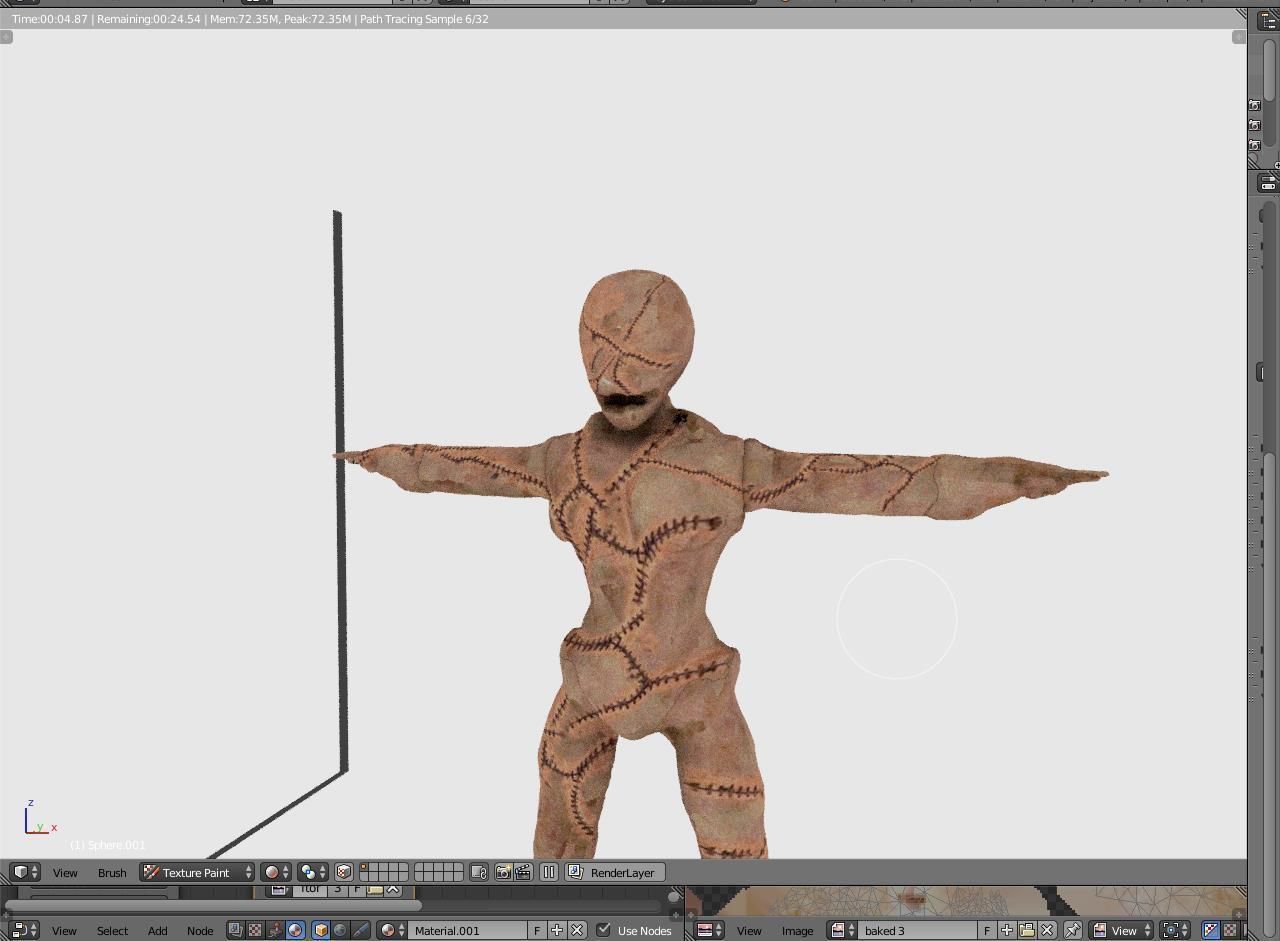Image resolution: width=1280 pixels, height=941 pixels.
Task: Click the brush preview color swatch
Action: tap(272, 872)
